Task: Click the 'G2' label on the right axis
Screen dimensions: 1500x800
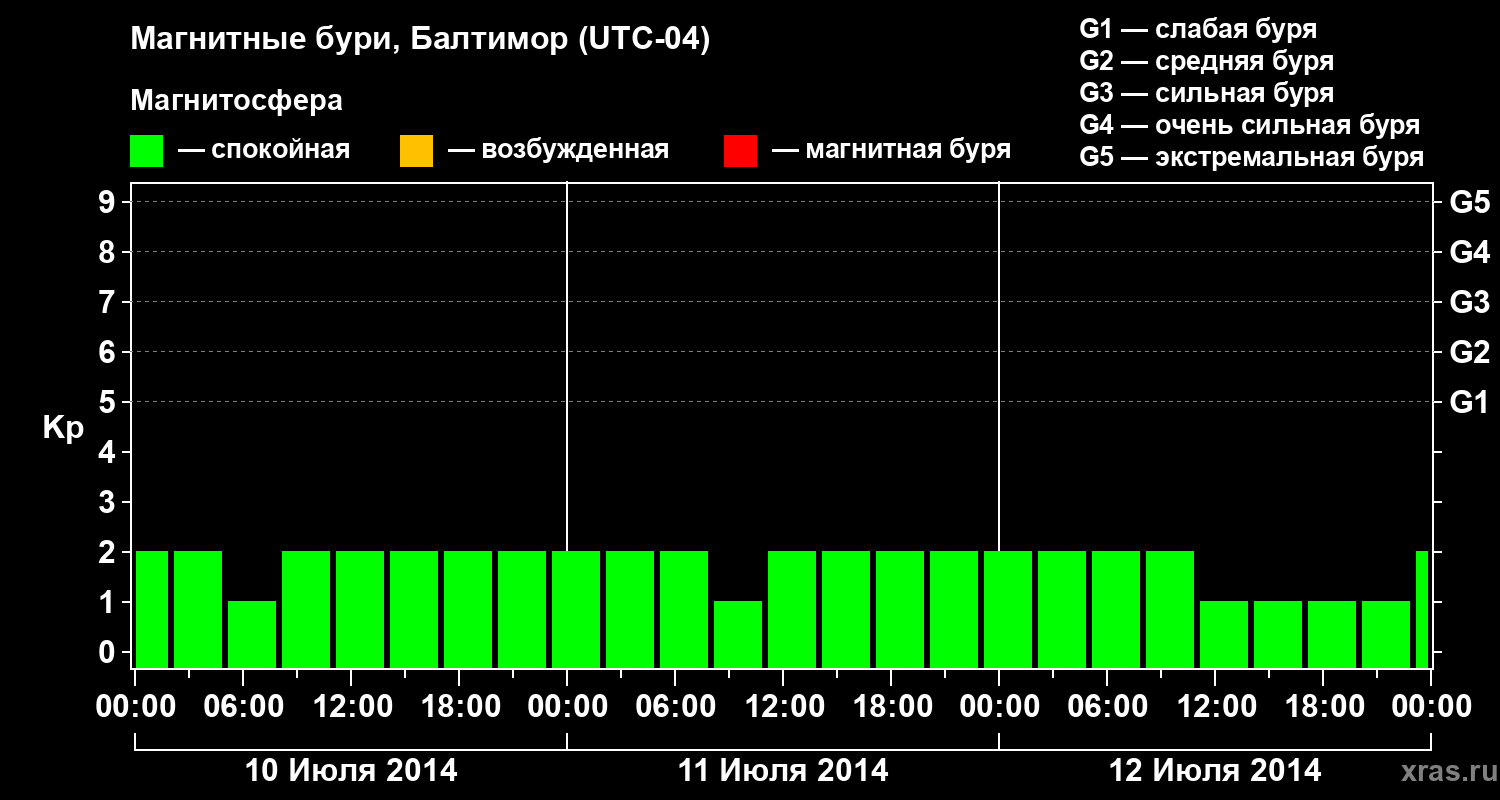Action: [x=1469, y=352]
